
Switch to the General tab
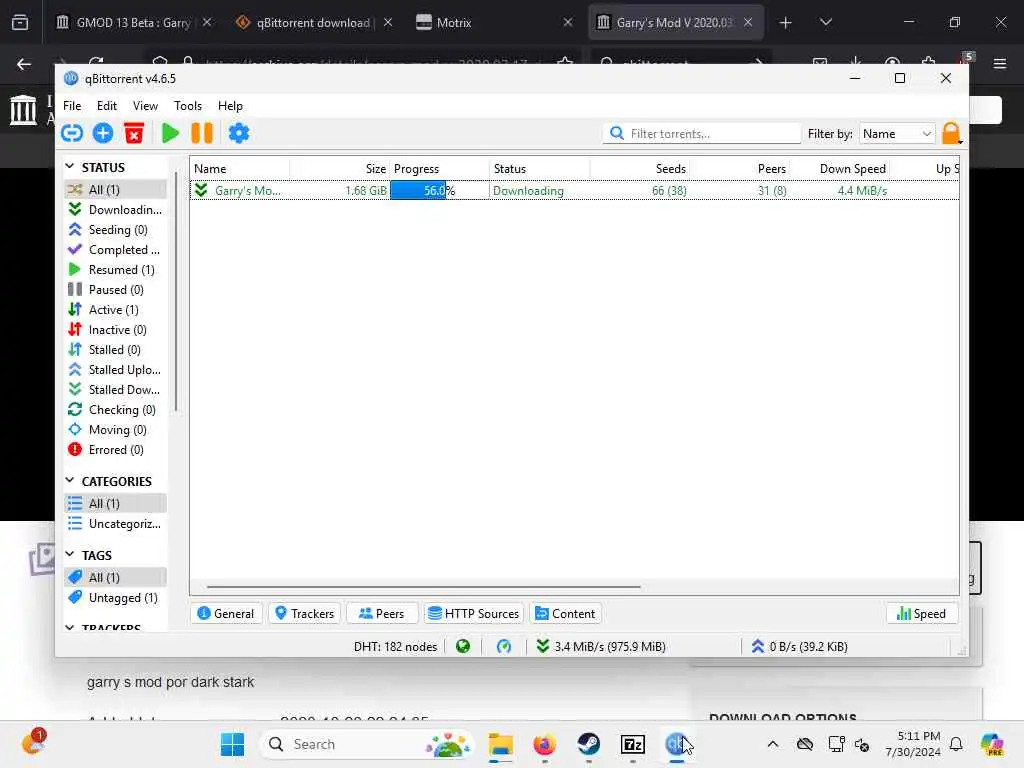click(226, 614)
